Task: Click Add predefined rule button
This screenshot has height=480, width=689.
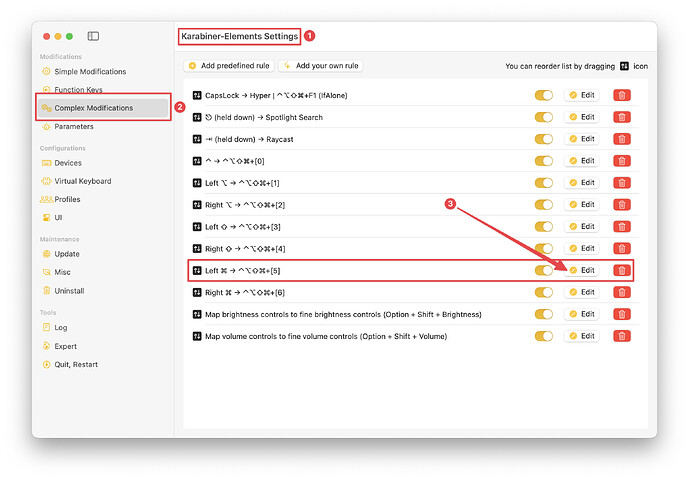Action: pyautogui.click(x=229, y=66)
